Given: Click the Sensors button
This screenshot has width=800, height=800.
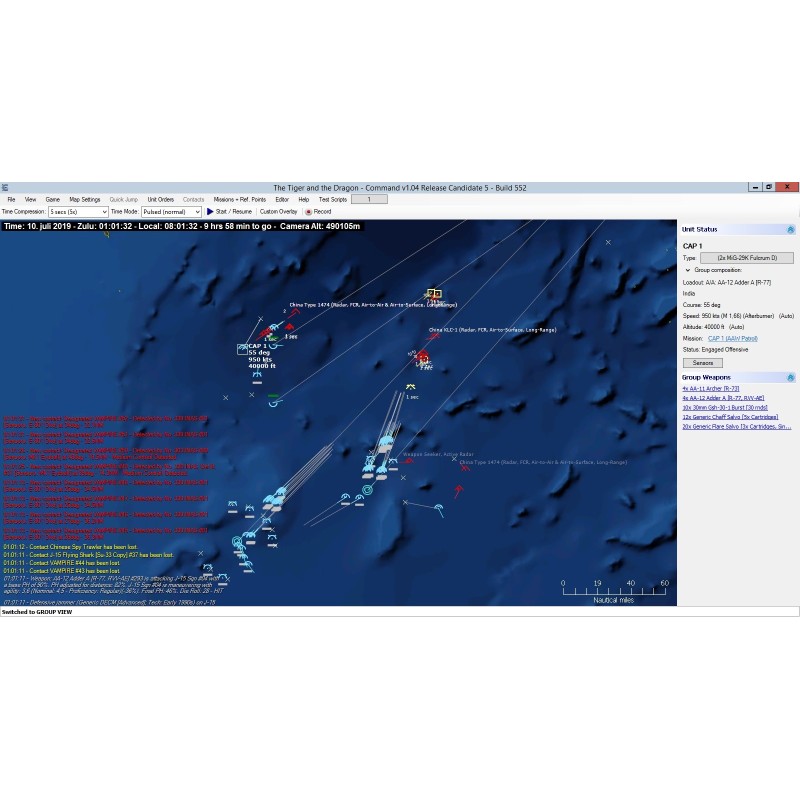Looking at the screenshot, I should point(702,362).
